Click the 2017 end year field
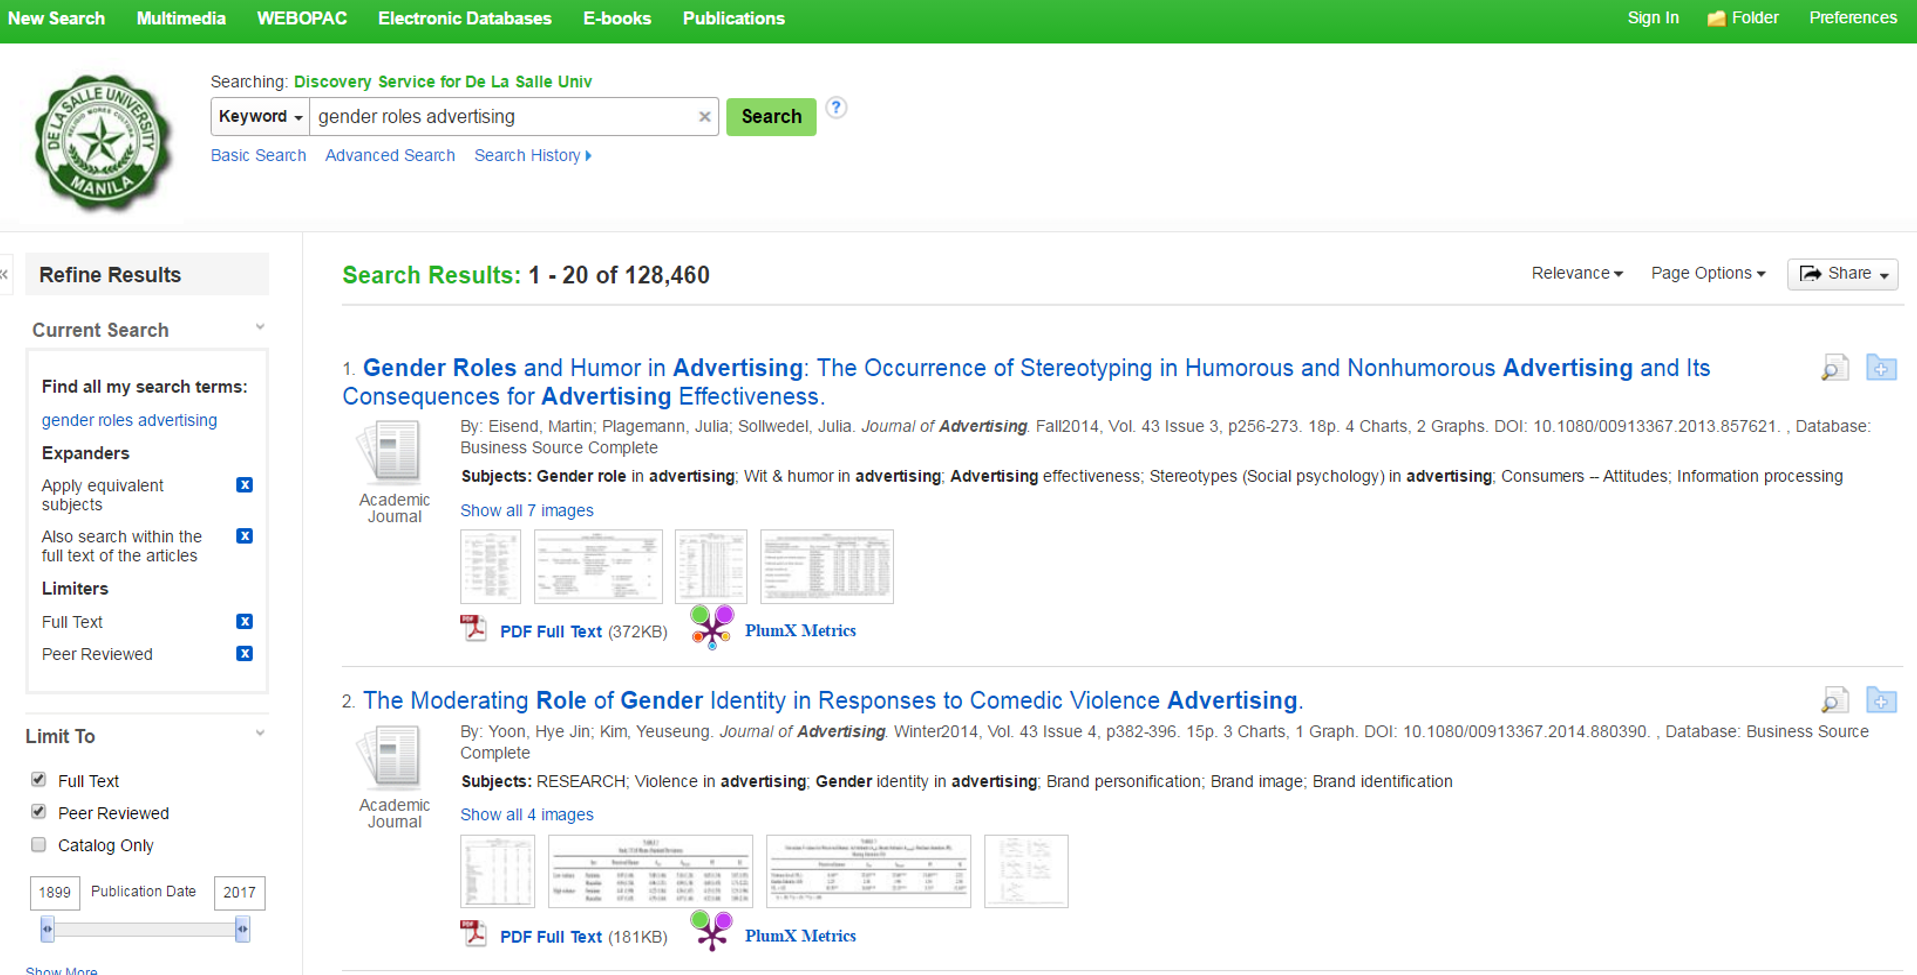This screenshot has height=975, width=1917. pyautogui.click(x=239, y=892)
